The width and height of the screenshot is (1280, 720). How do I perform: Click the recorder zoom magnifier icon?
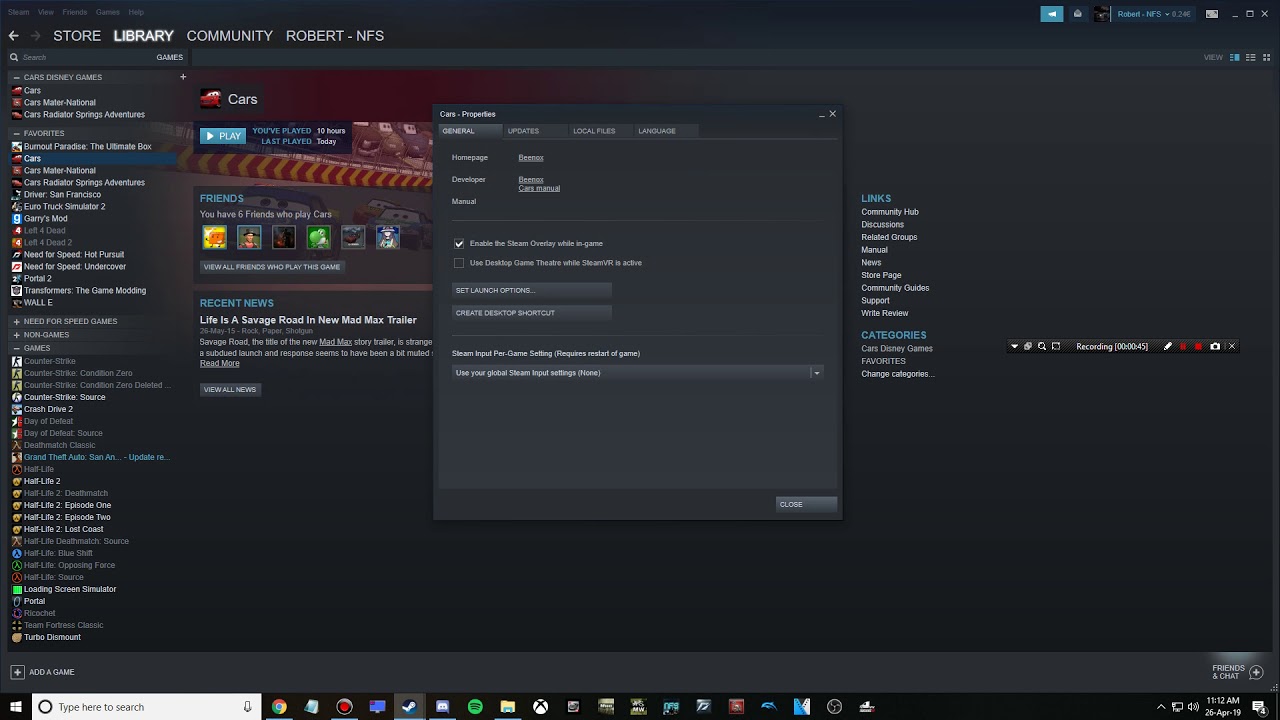click(1042, 346)
